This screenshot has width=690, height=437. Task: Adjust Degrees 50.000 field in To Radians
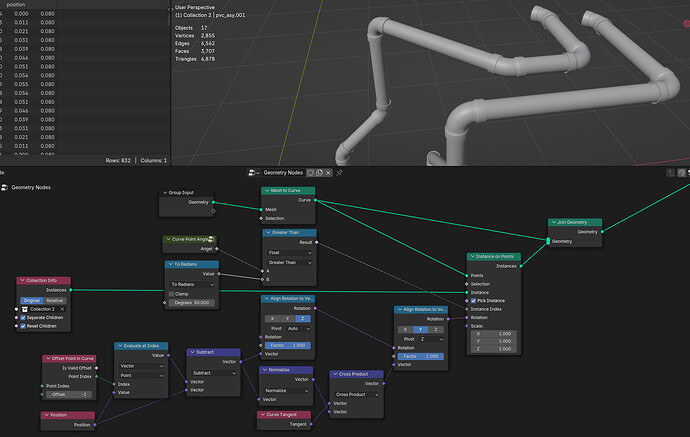192,303
